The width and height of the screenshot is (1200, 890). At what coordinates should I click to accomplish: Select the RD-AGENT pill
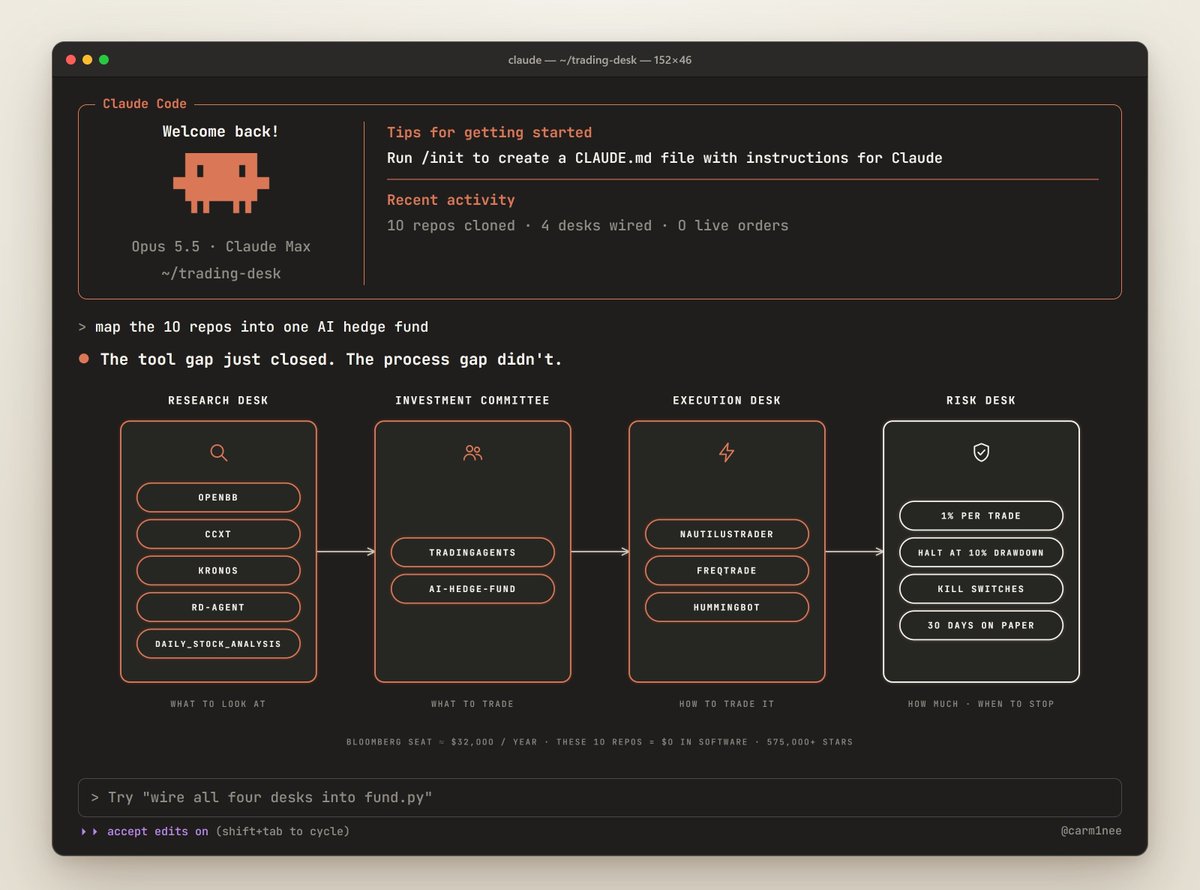[x=218, y=607]
